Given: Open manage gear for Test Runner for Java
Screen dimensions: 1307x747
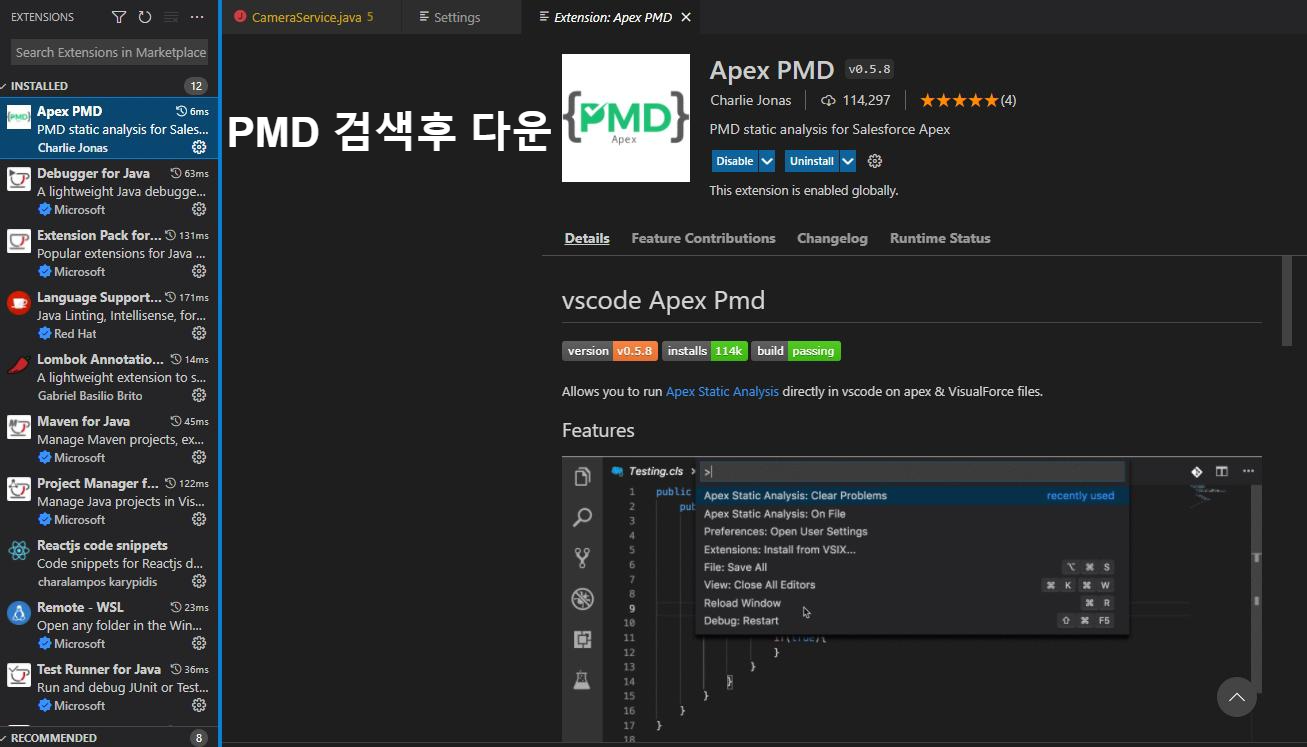Looking at the screenshot, I should click(x=199, y=705).
